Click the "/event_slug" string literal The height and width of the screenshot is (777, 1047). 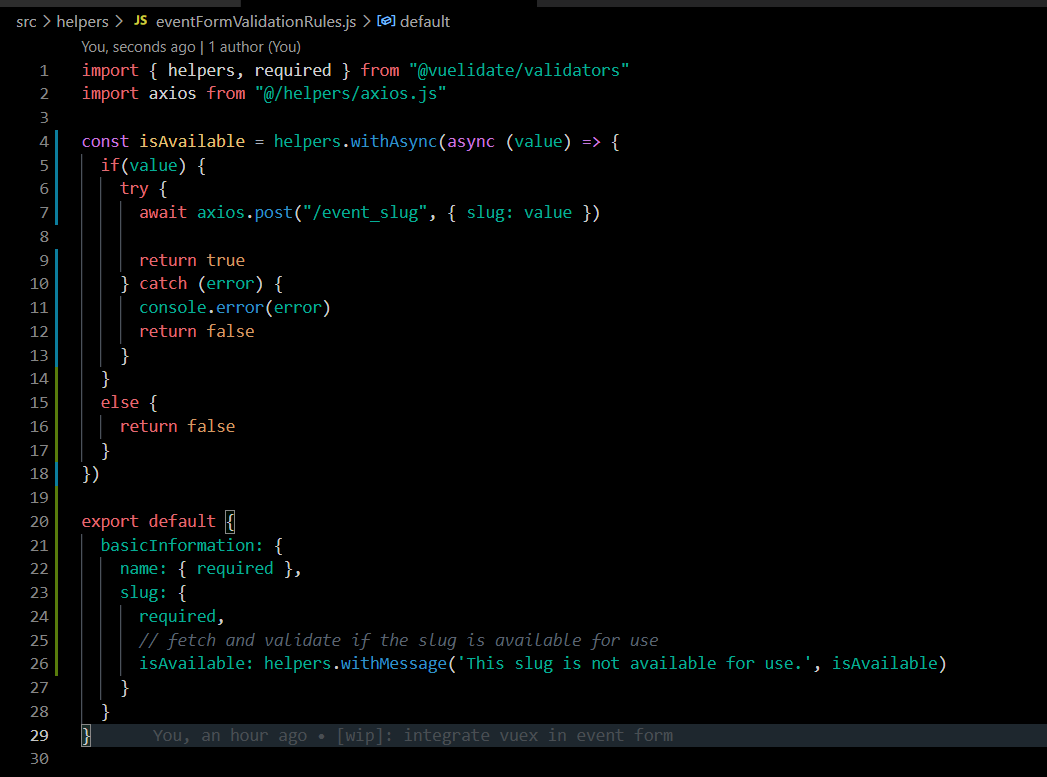point(365,213)
